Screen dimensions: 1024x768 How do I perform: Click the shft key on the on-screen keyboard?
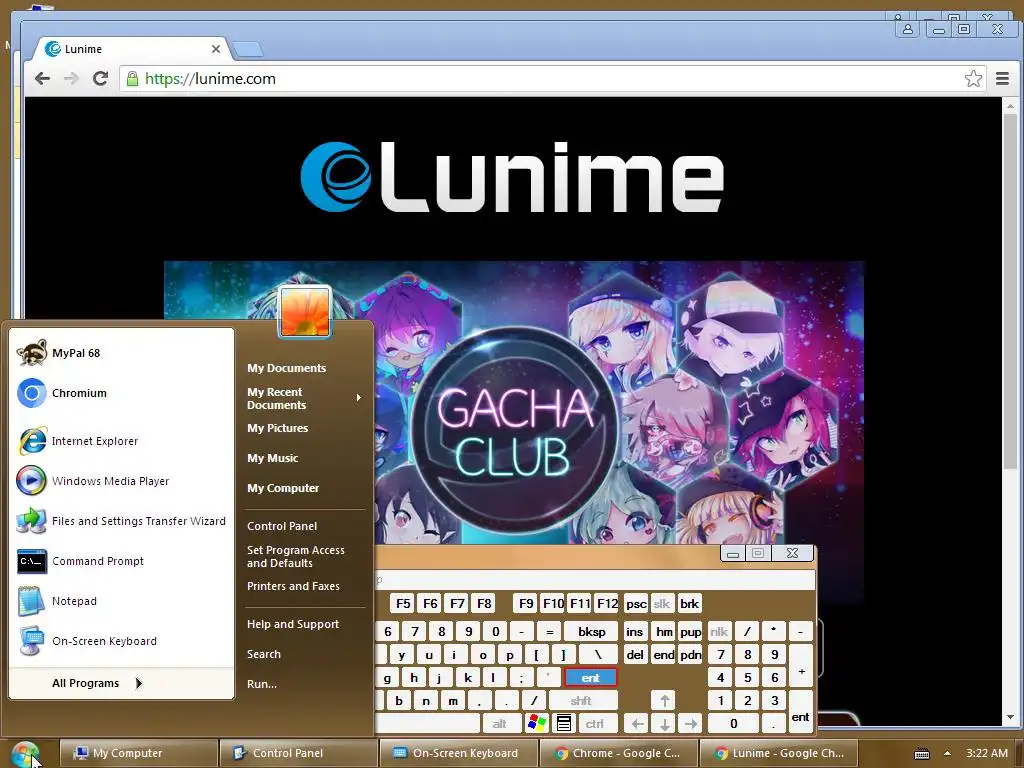pos(581,701)
